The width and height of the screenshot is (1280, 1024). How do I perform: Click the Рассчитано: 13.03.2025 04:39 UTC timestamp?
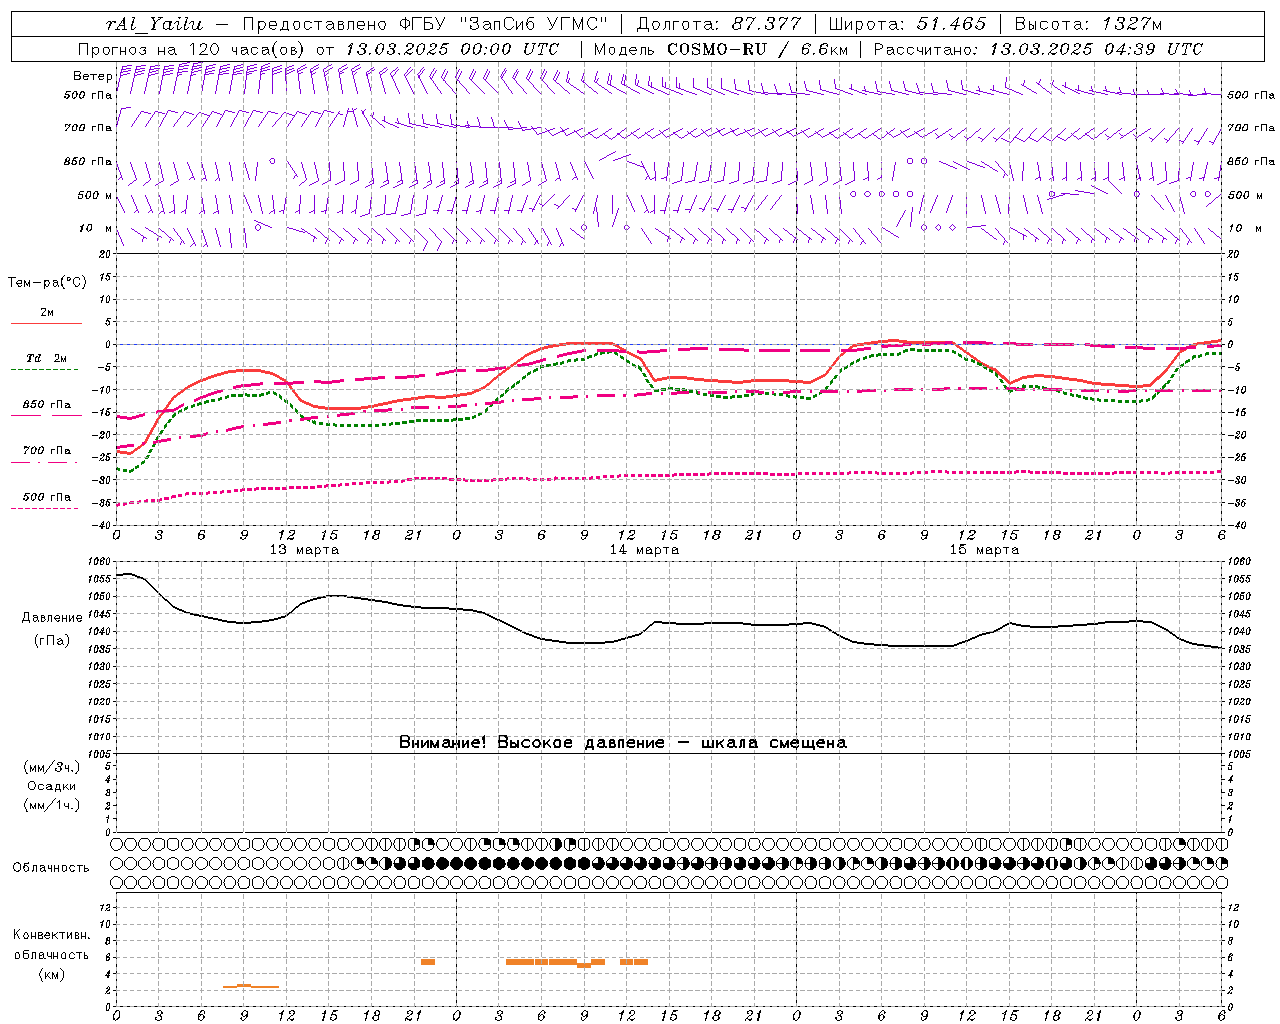point(1038,49)
